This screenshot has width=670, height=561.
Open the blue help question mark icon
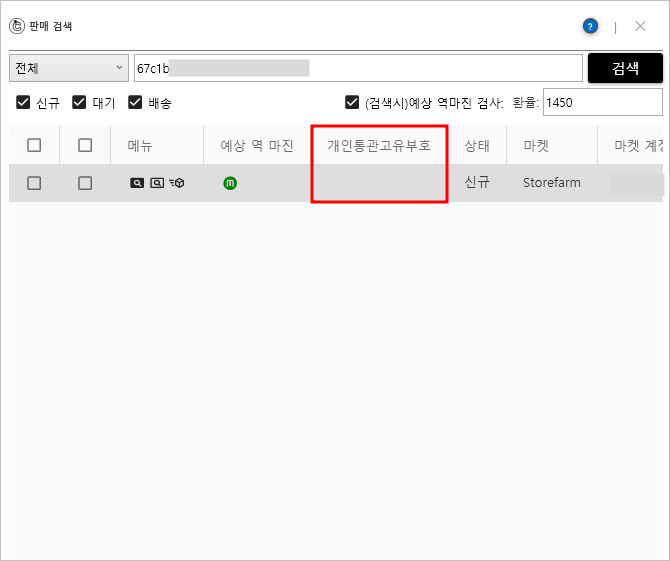pos(590,26)
